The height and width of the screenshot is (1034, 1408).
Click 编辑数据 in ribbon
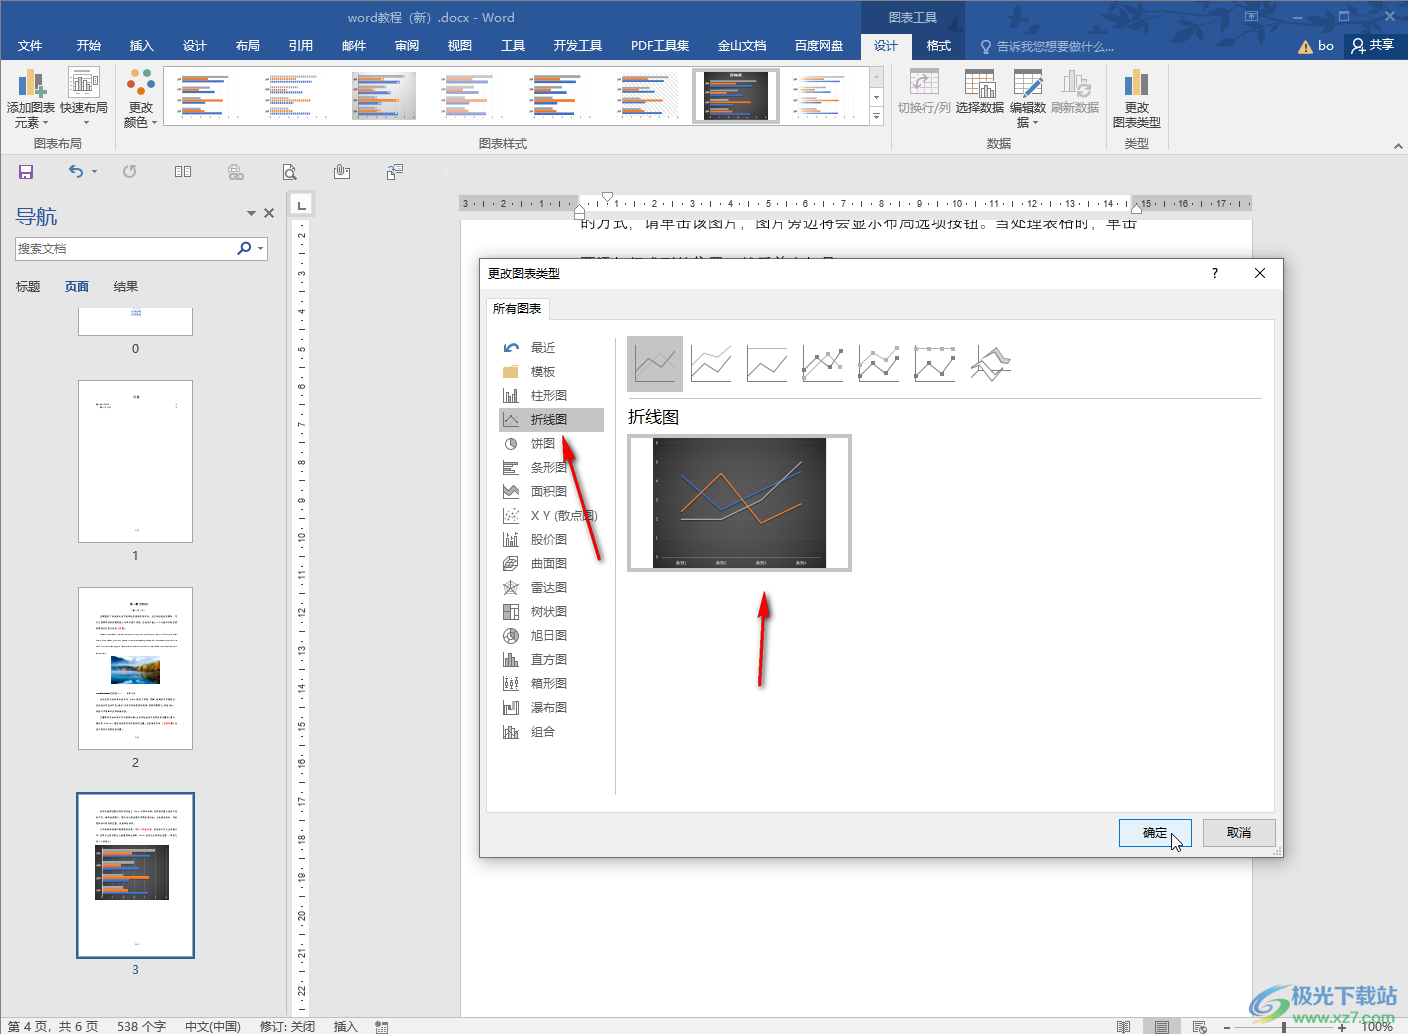click(x=1028, y=98)
